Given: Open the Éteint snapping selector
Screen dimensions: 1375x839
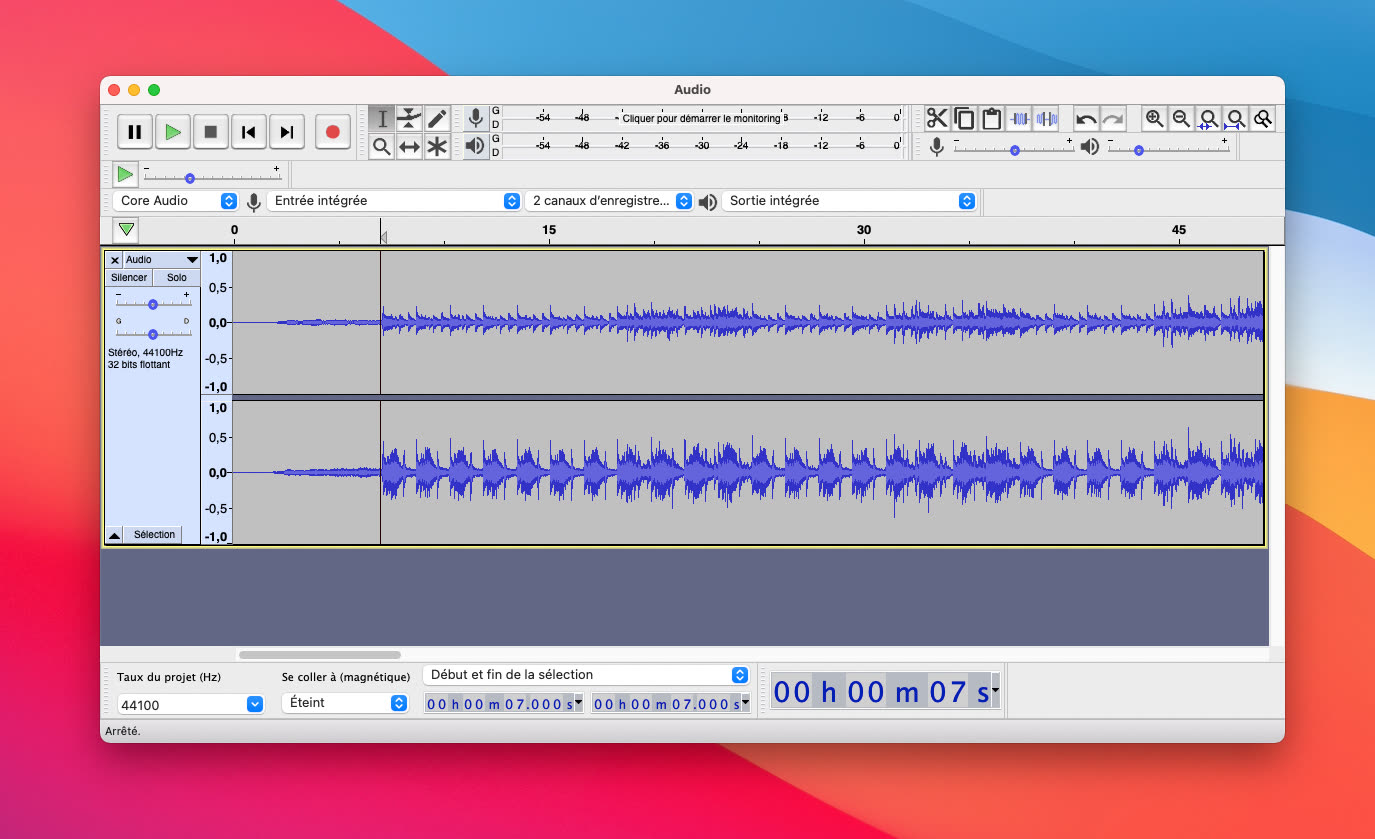Looking at the screenshot, I should tap(345, 703).
